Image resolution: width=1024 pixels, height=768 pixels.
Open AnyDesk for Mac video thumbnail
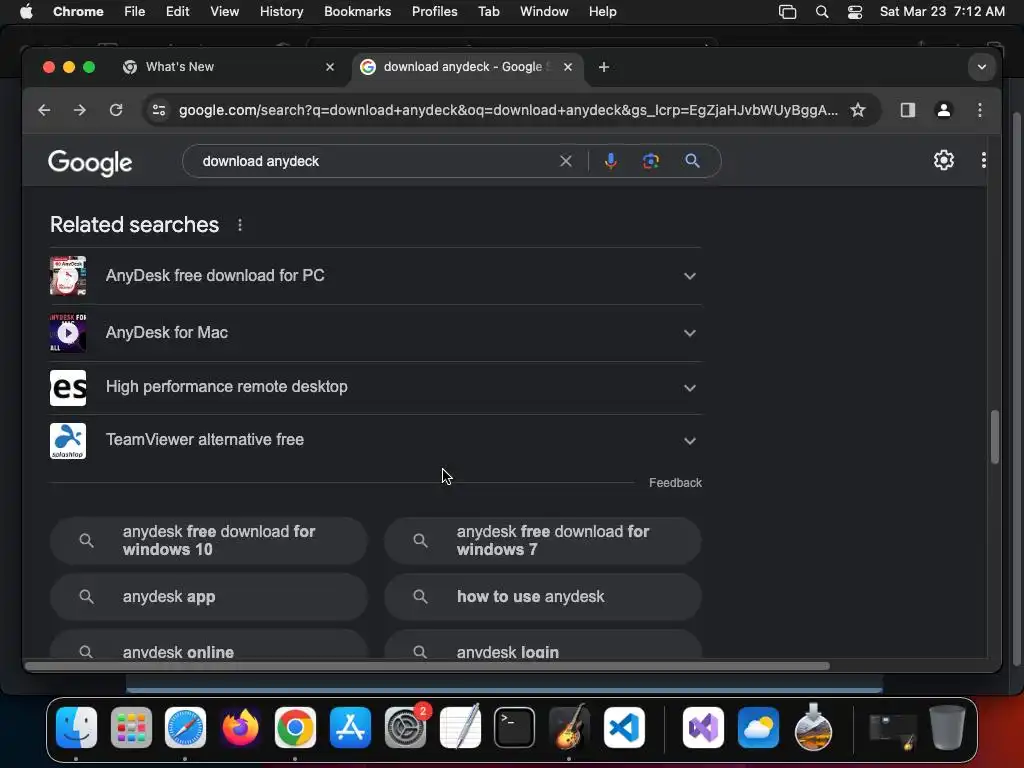68,332
